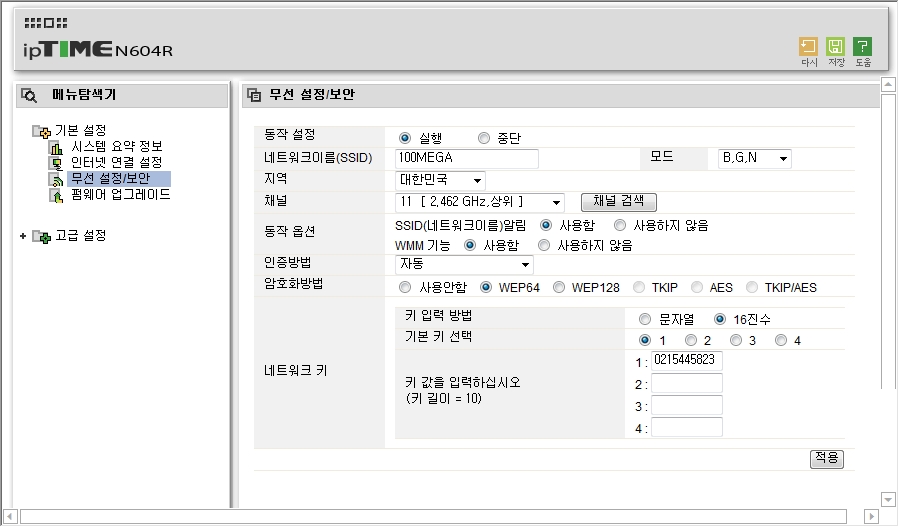The image size is (899, 527).
Task: Click the 채널 검색 button
Action: click(x=618, y=202)
